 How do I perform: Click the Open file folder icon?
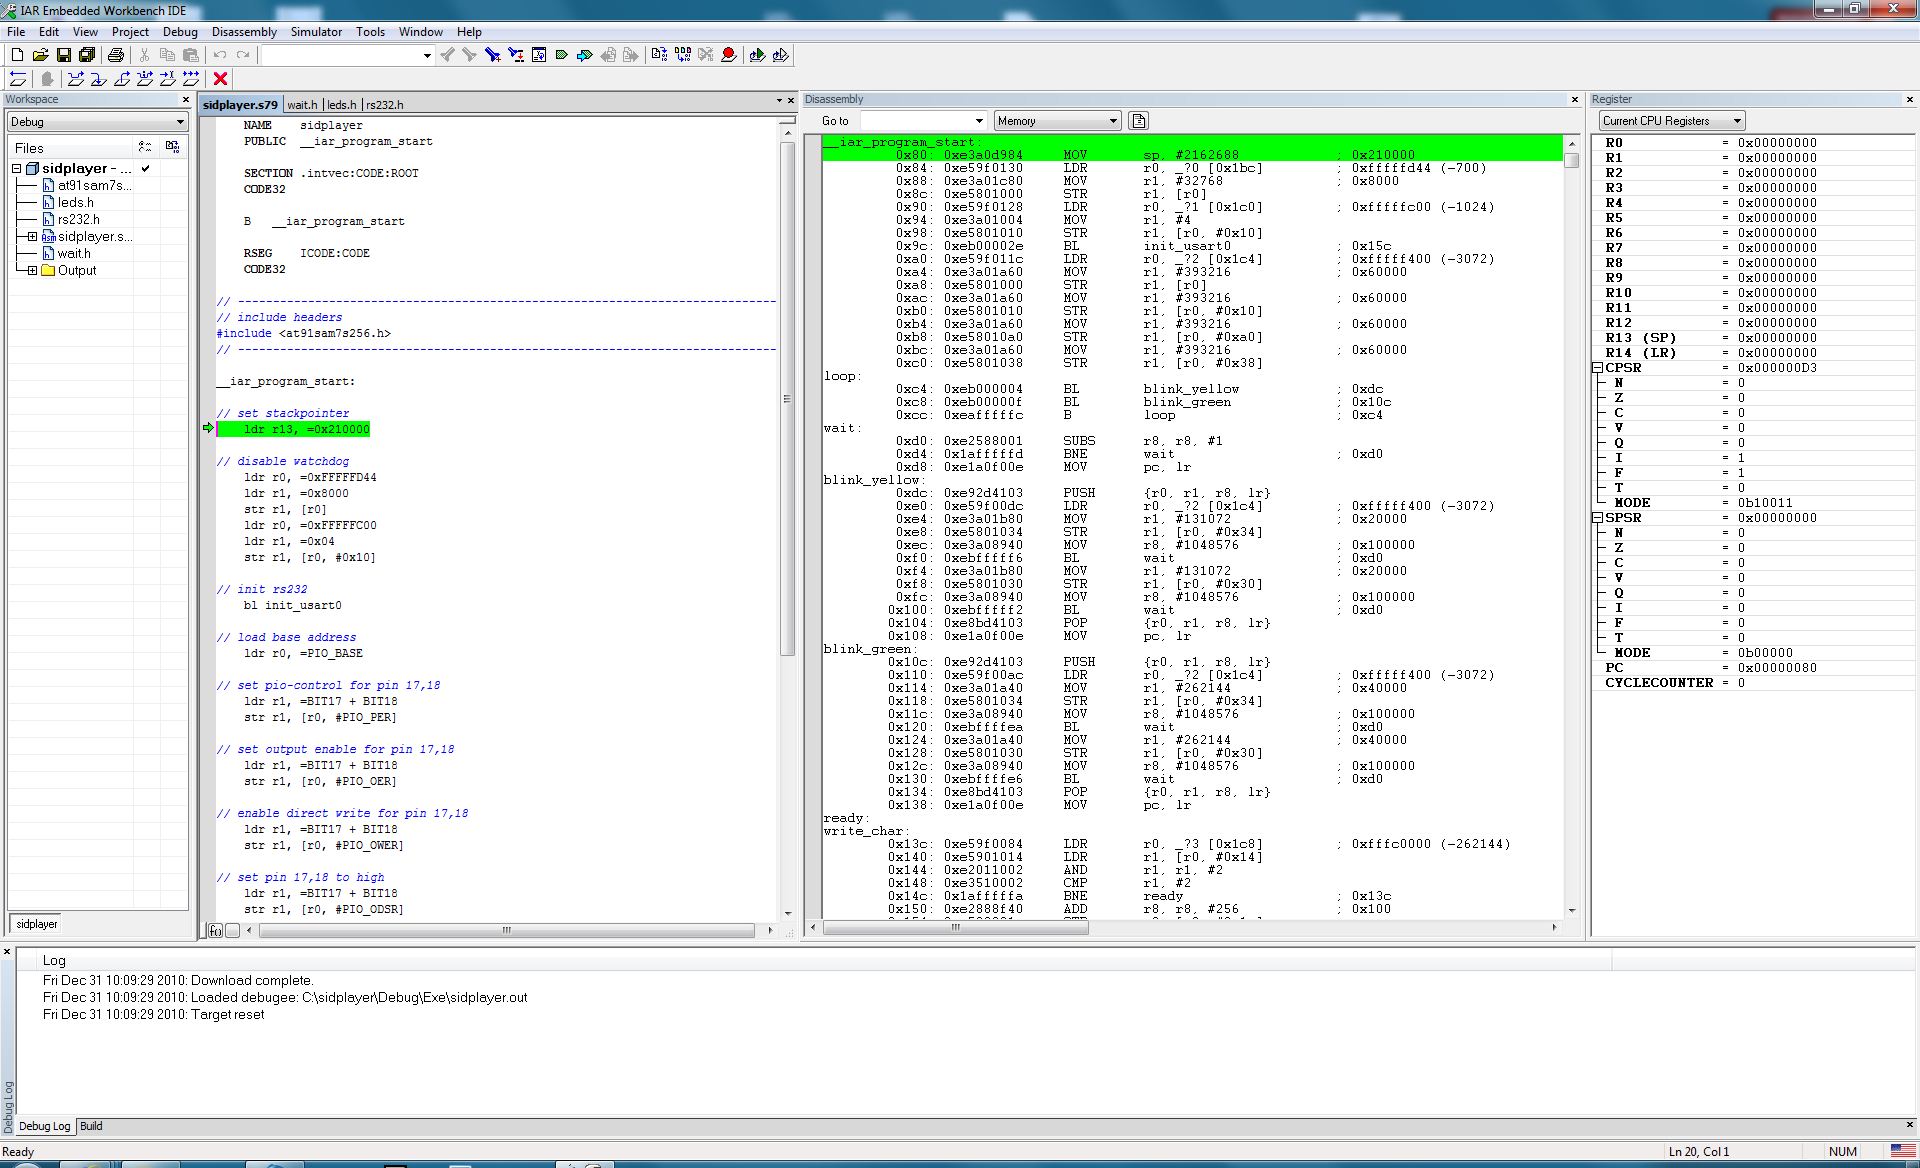click(41, 55)
